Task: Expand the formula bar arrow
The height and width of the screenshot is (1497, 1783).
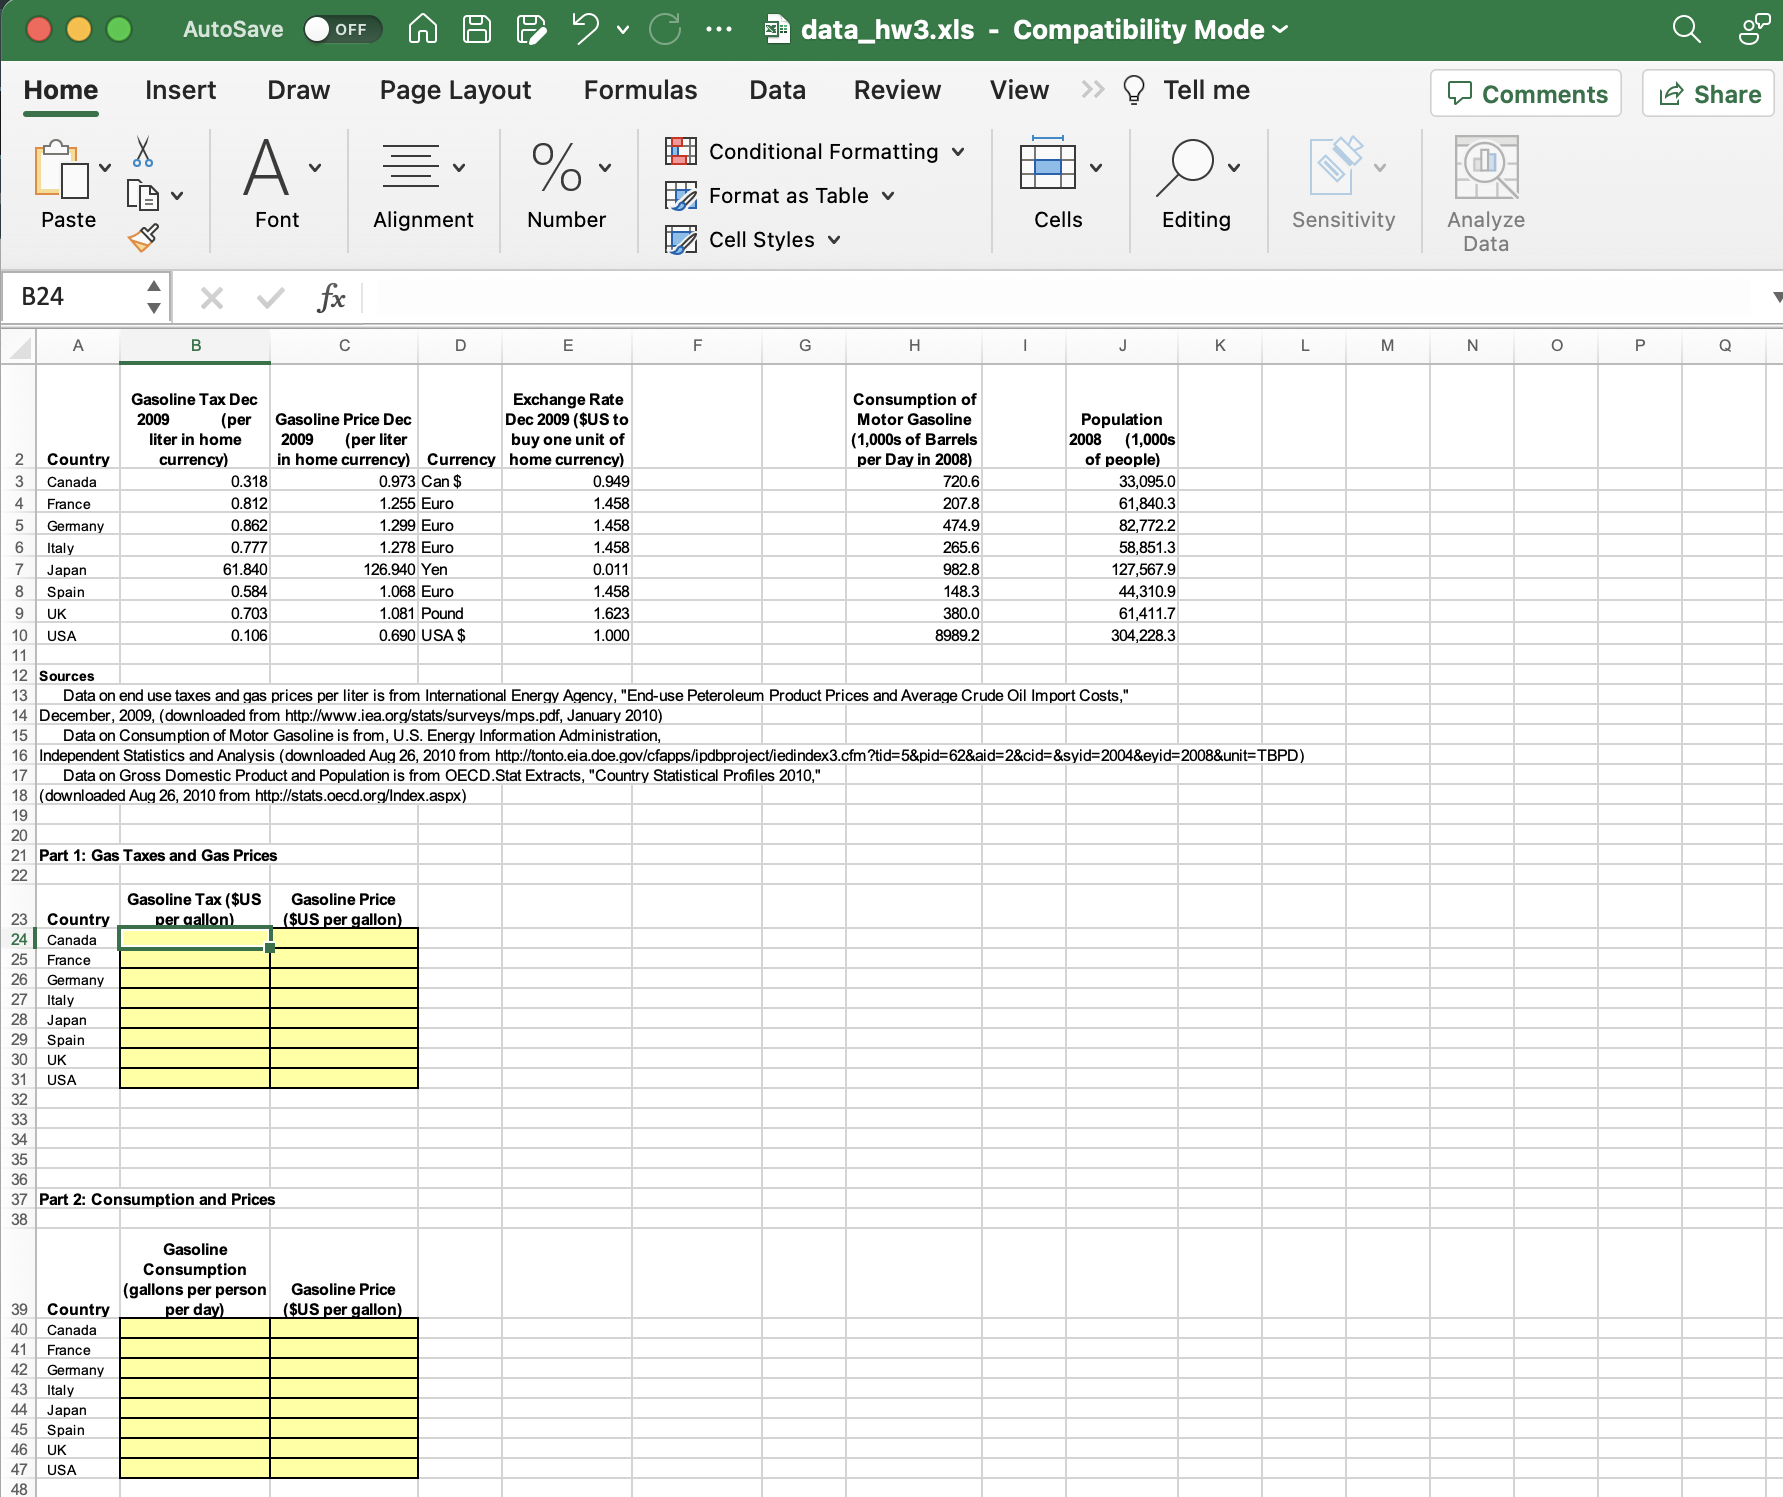Action: point(1776,297)
